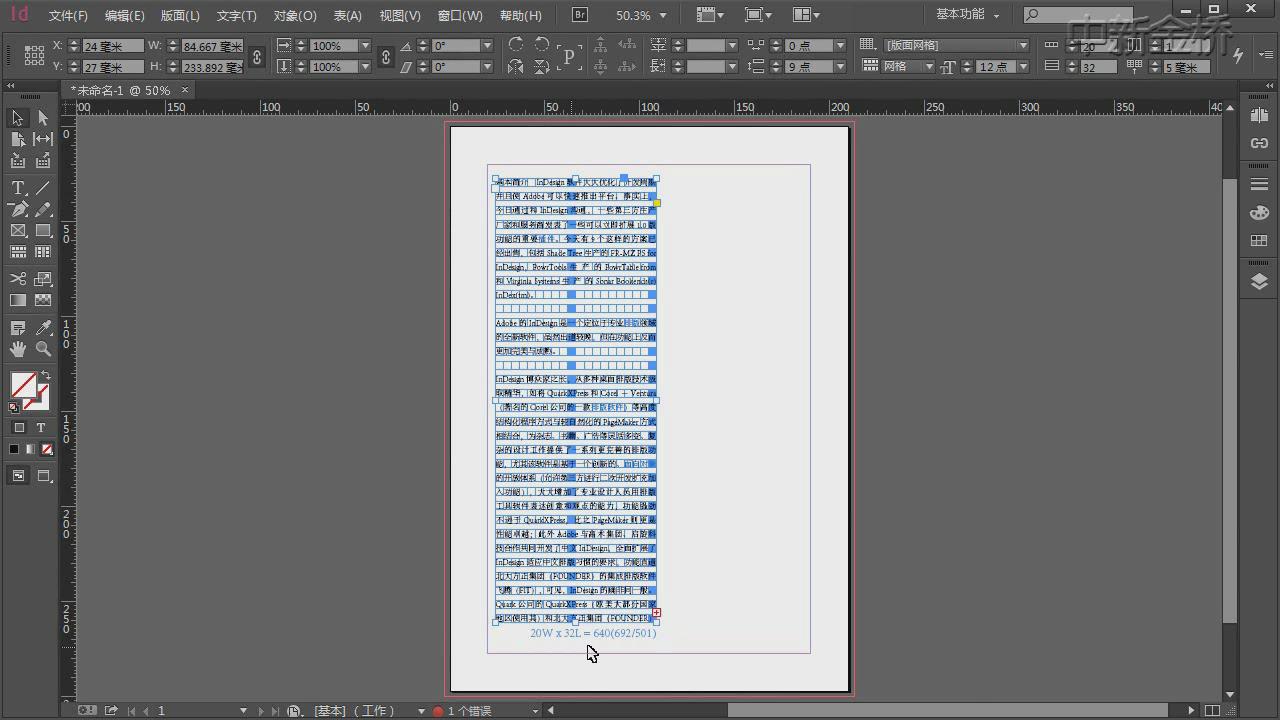Click Rotate 90° clockwise icon

point(515,45)
